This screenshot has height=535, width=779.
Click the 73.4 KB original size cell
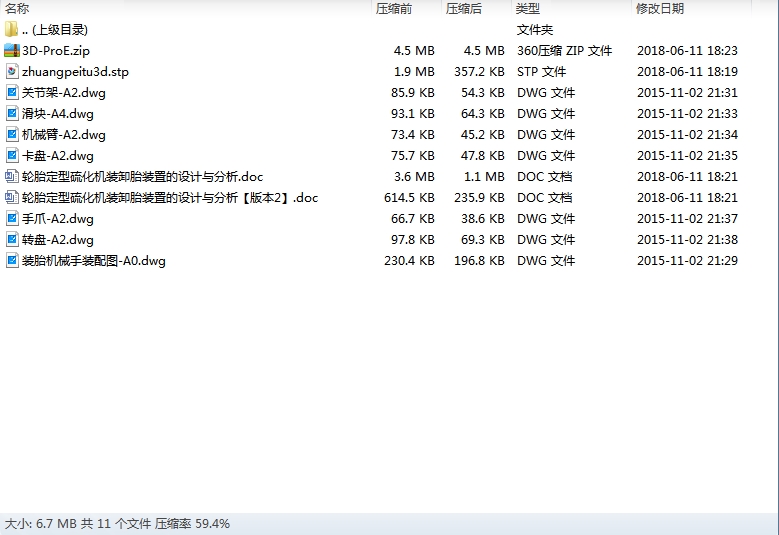(412, 135)
